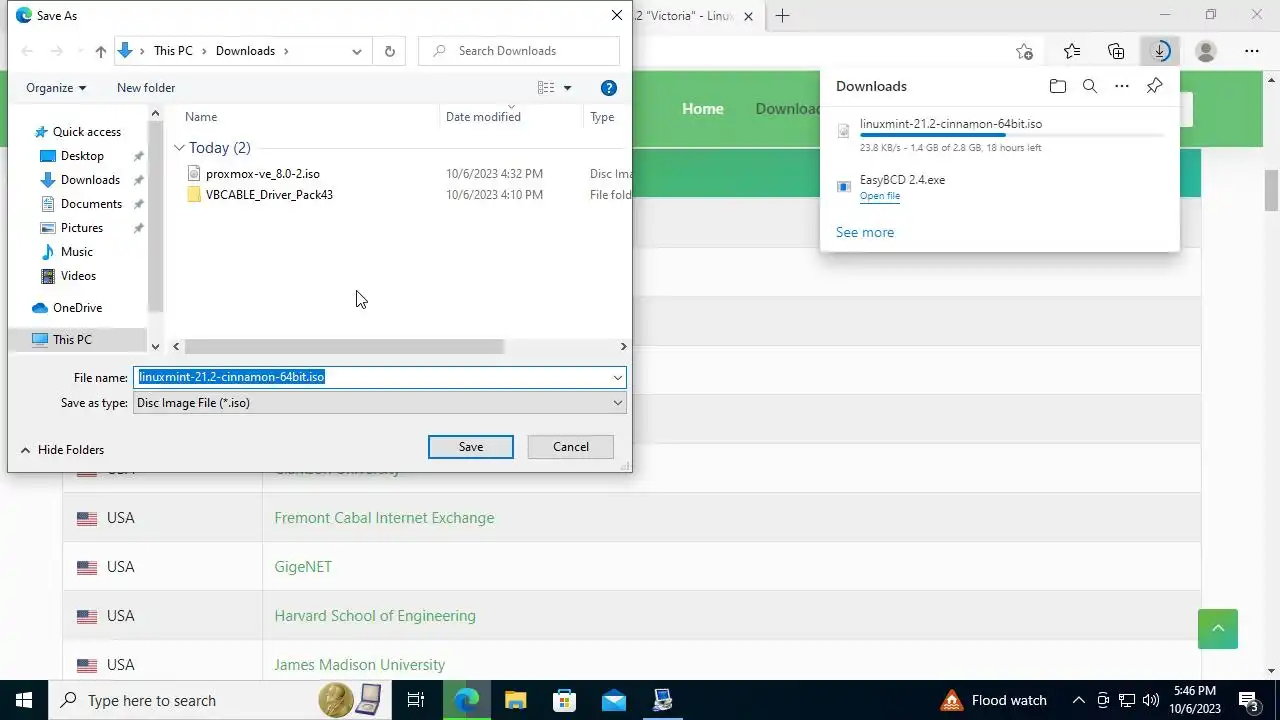Click the webpage vertical scrollbar thumb
This screenshot has height=720, width=1280.
(x=1272, y=191)
